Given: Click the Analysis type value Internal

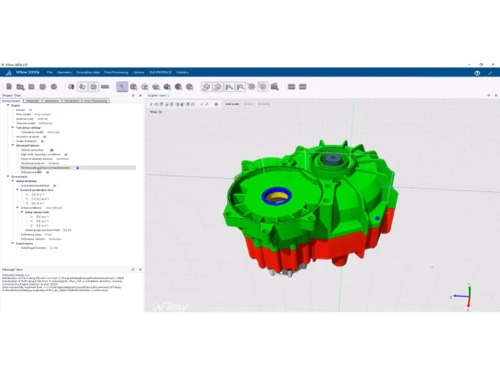Looking at the screenshot, I should (x=42, y=119).
